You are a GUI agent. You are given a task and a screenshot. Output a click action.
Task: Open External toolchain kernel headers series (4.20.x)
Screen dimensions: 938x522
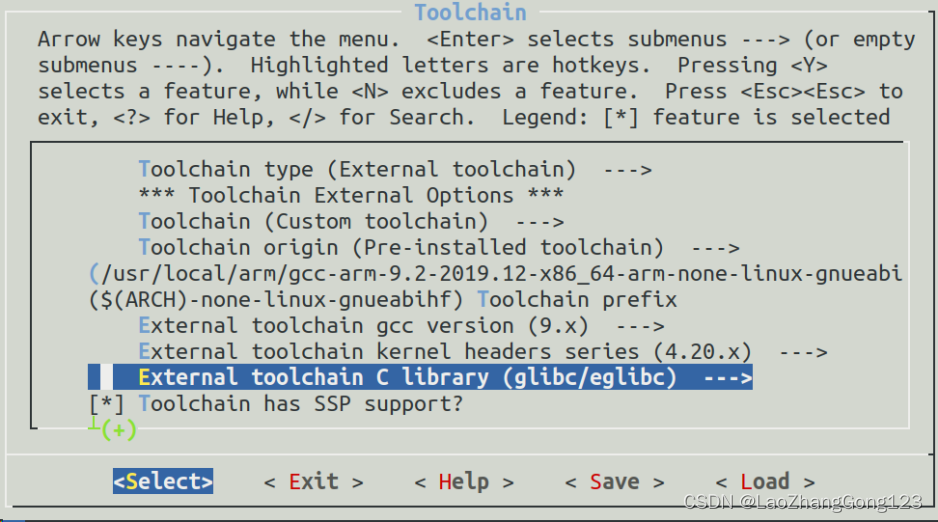tap(483, 352)
